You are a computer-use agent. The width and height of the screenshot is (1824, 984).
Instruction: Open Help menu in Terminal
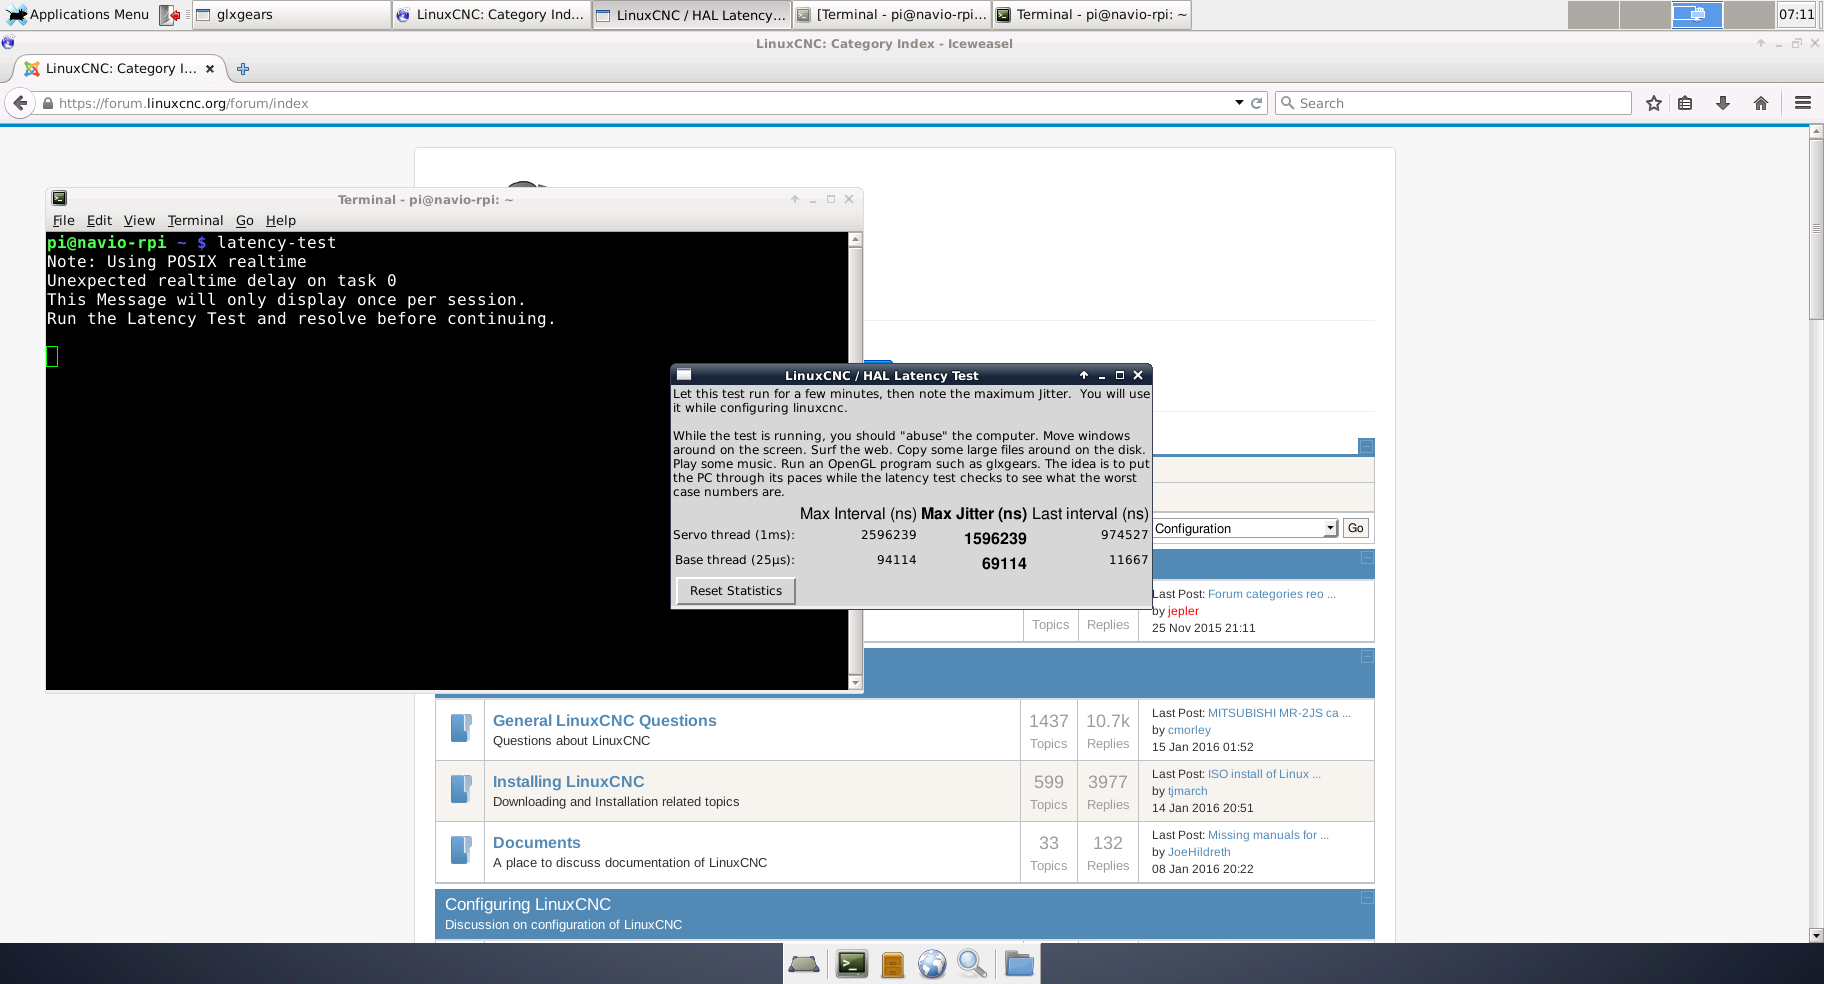(x=281, y=220)
